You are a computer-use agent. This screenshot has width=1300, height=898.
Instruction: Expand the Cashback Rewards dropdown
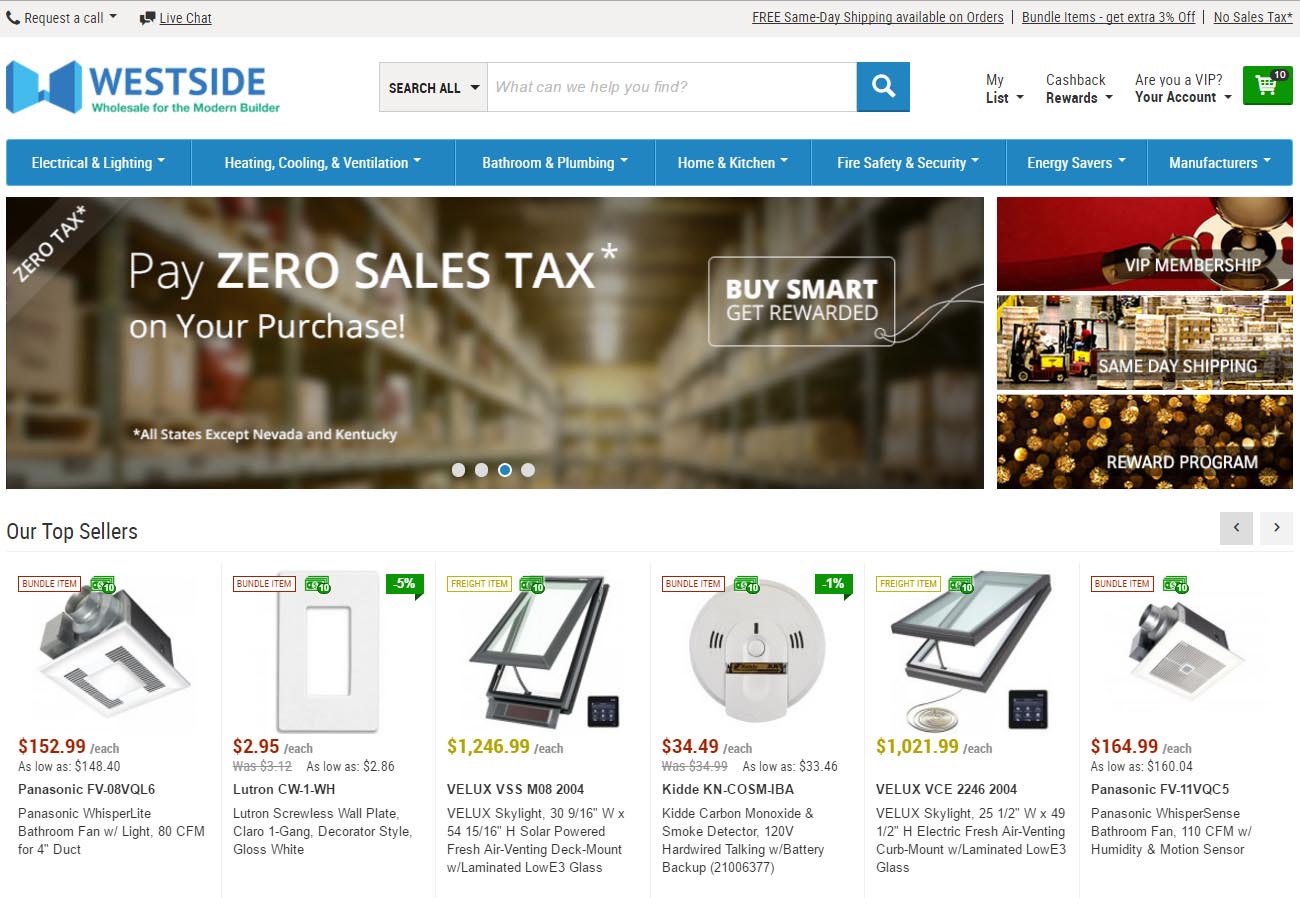[x=1078, y=98]
